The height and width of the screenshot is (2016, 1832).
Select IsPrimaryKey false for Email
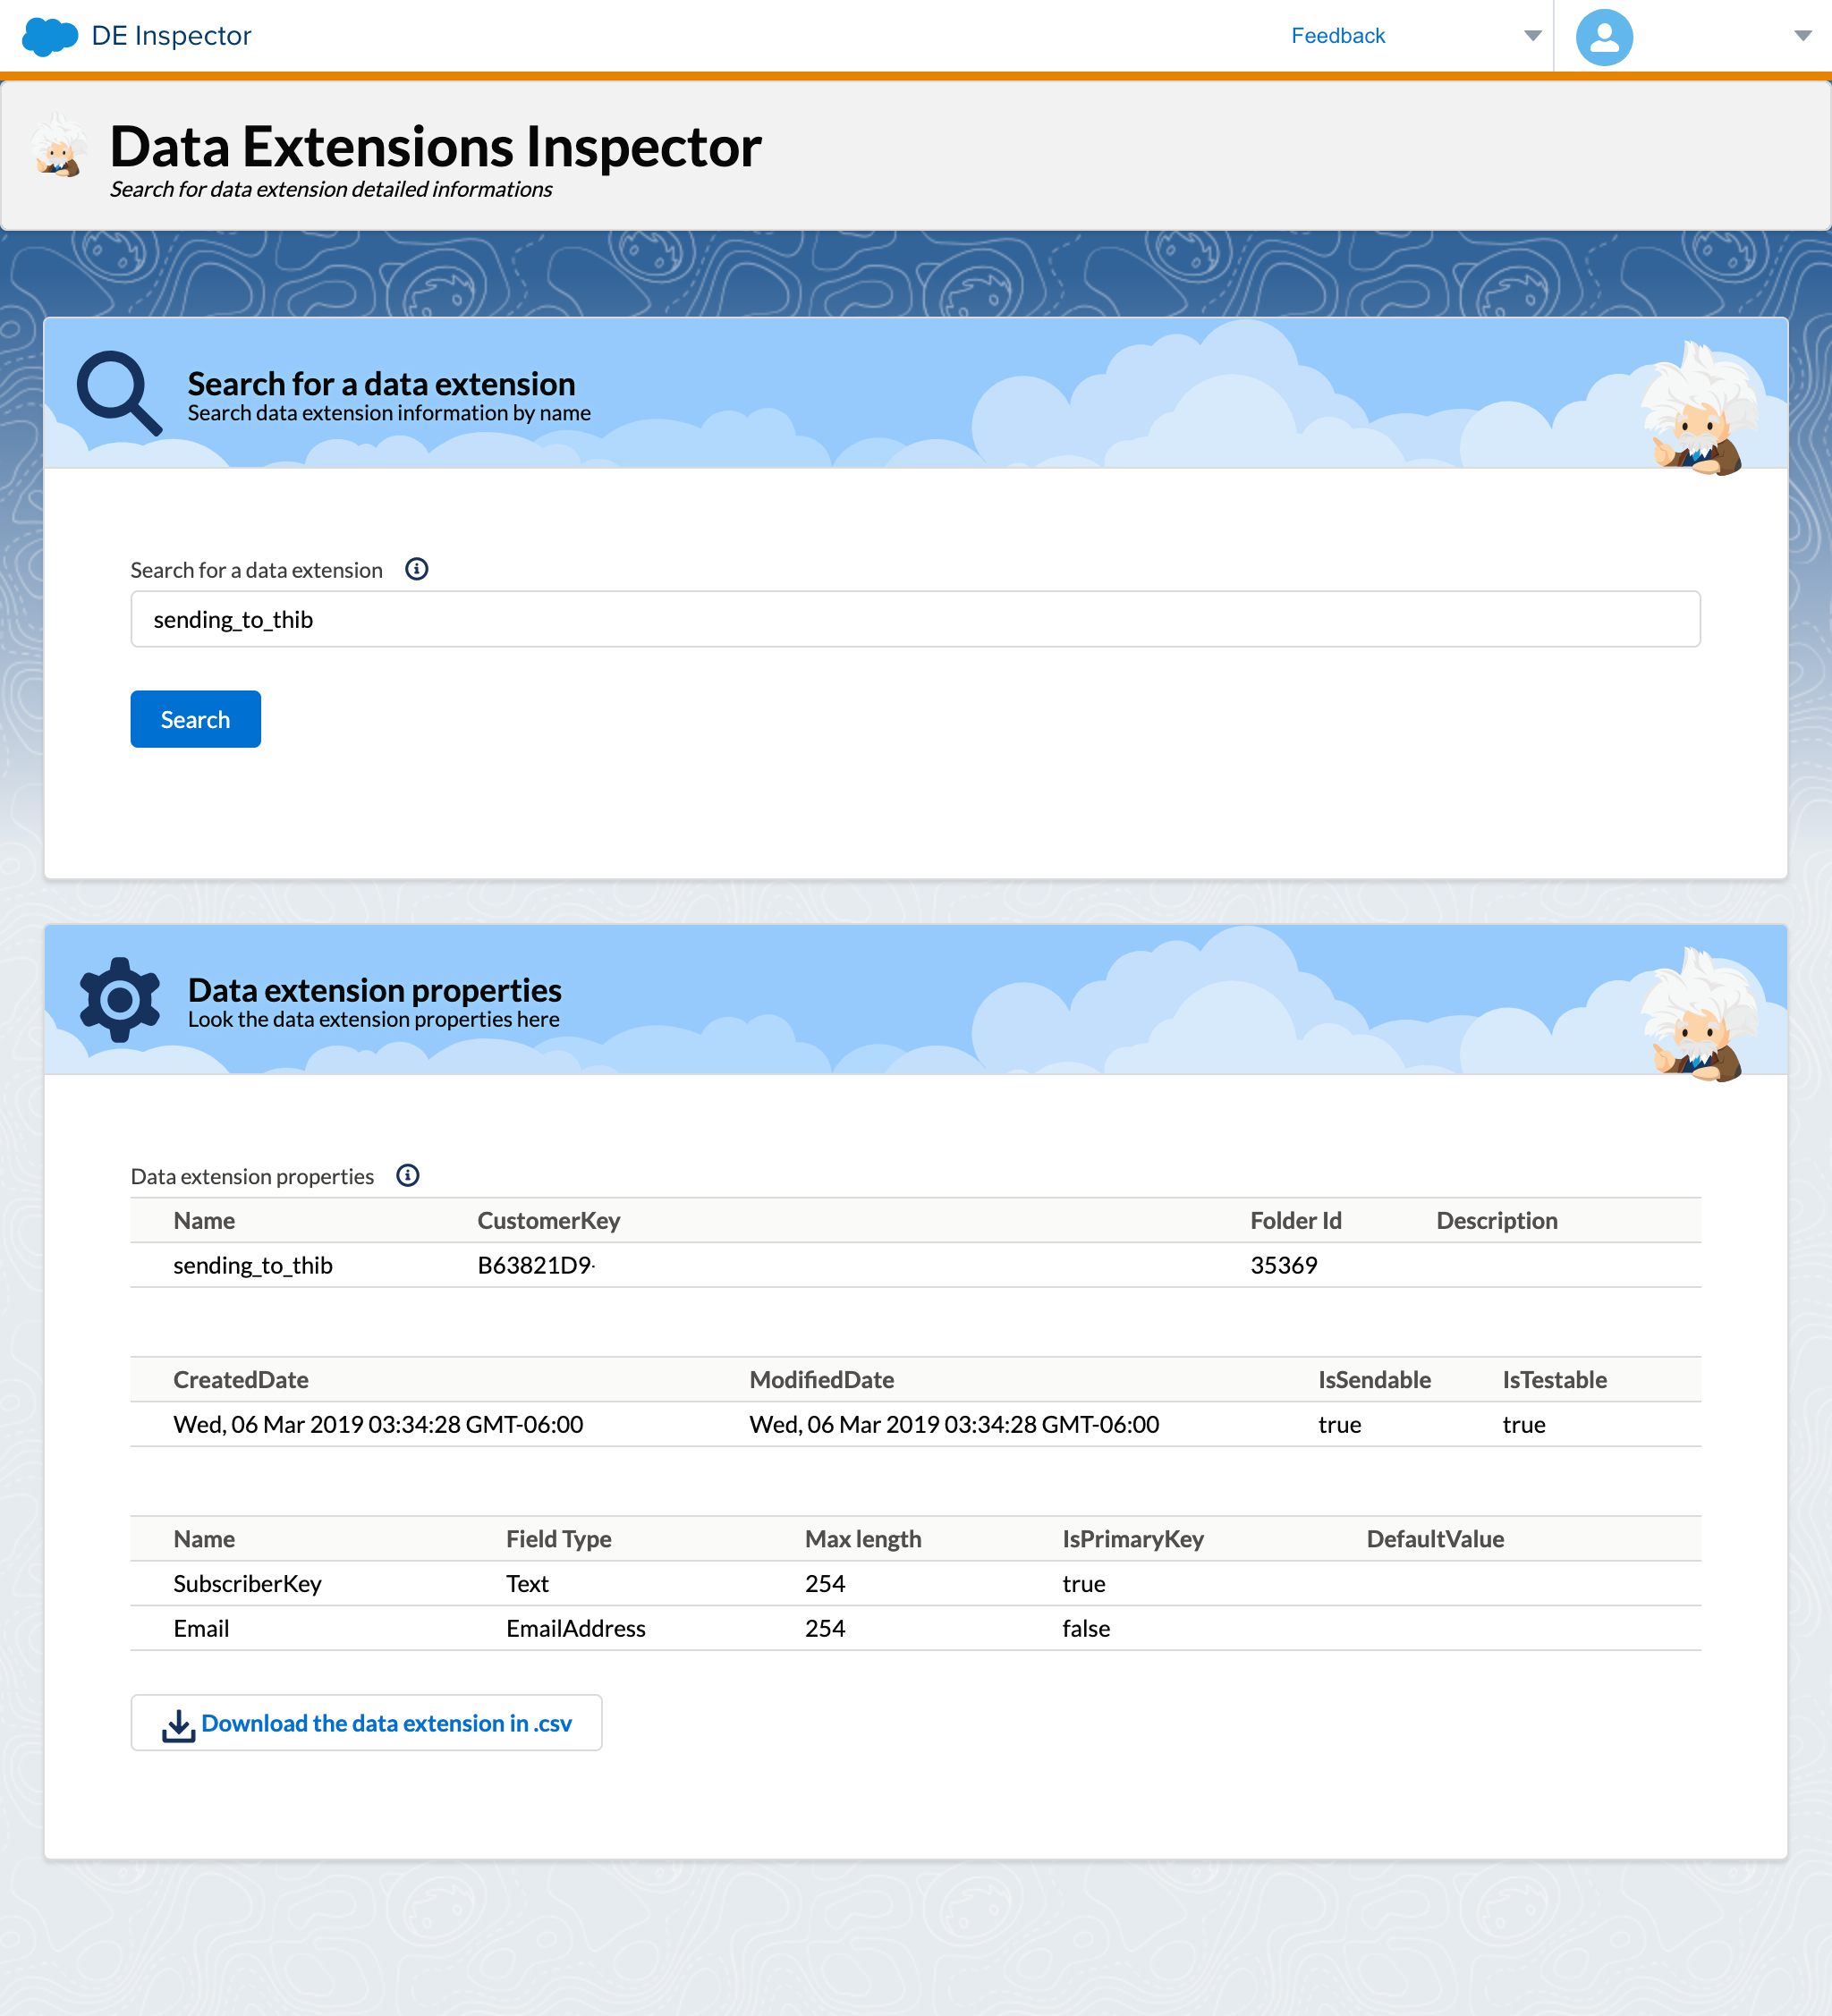coord(1086,1628)
